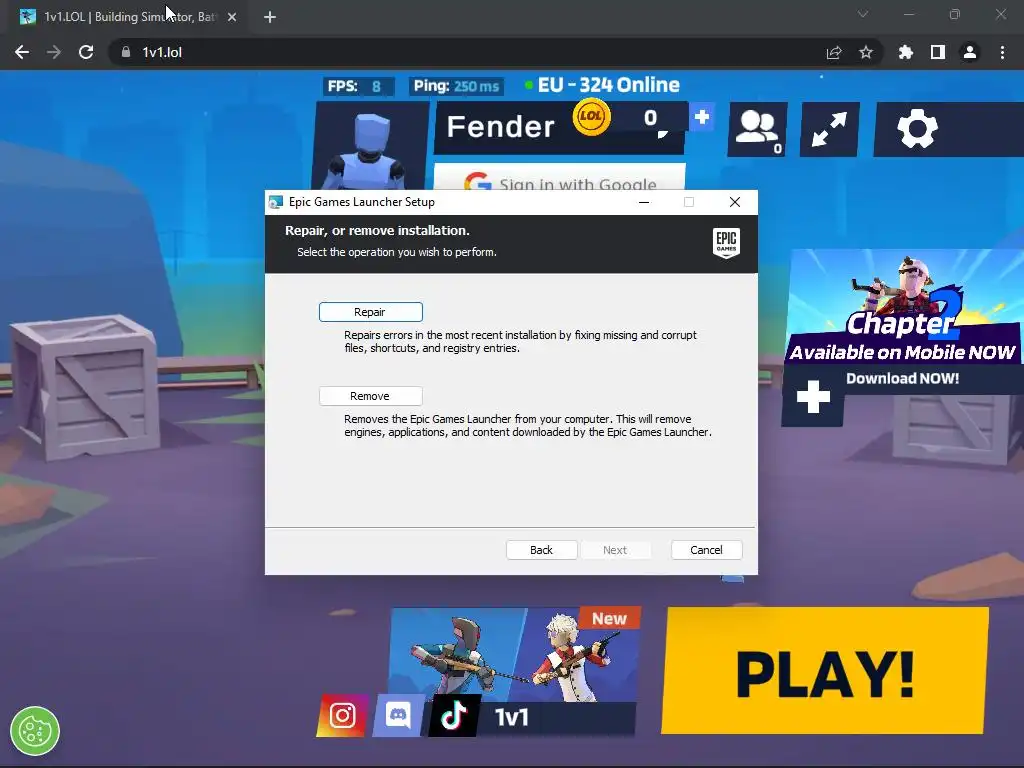Click the EU - 324 Online server indicator
The width and height of the screenshot is (1024, 768).
[x=602, y=85]
